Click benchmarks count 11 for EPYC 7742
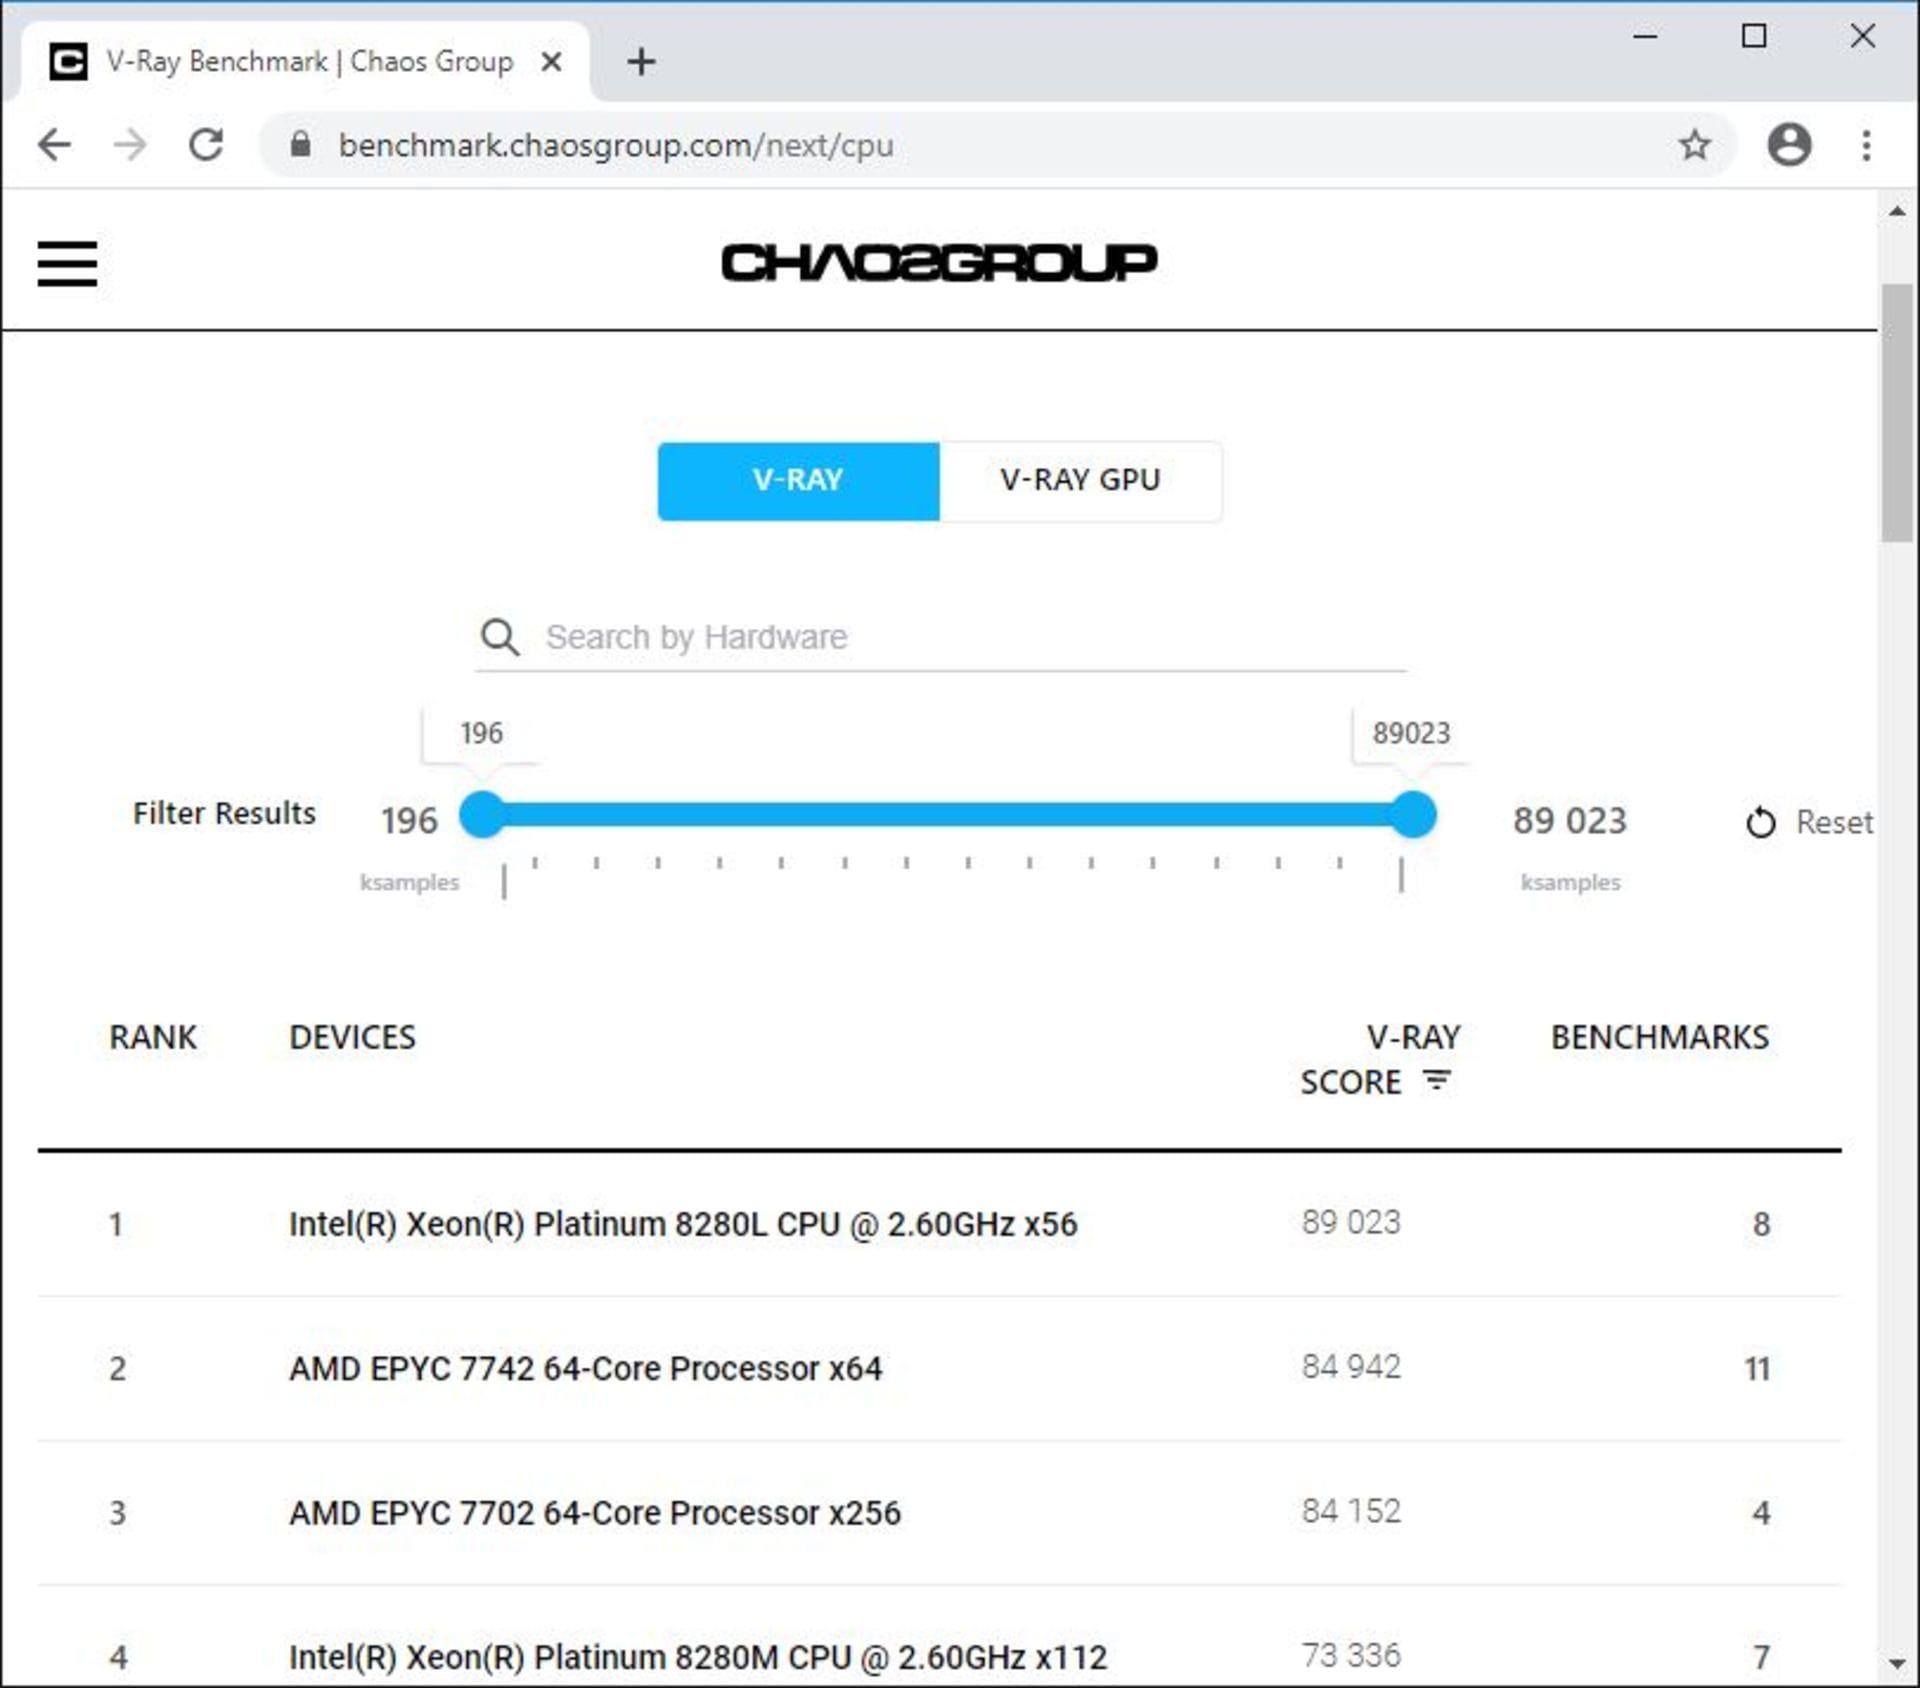Viewport: 1920px width, 1688px height. pyautogui.click(x=1757, y=1369)
